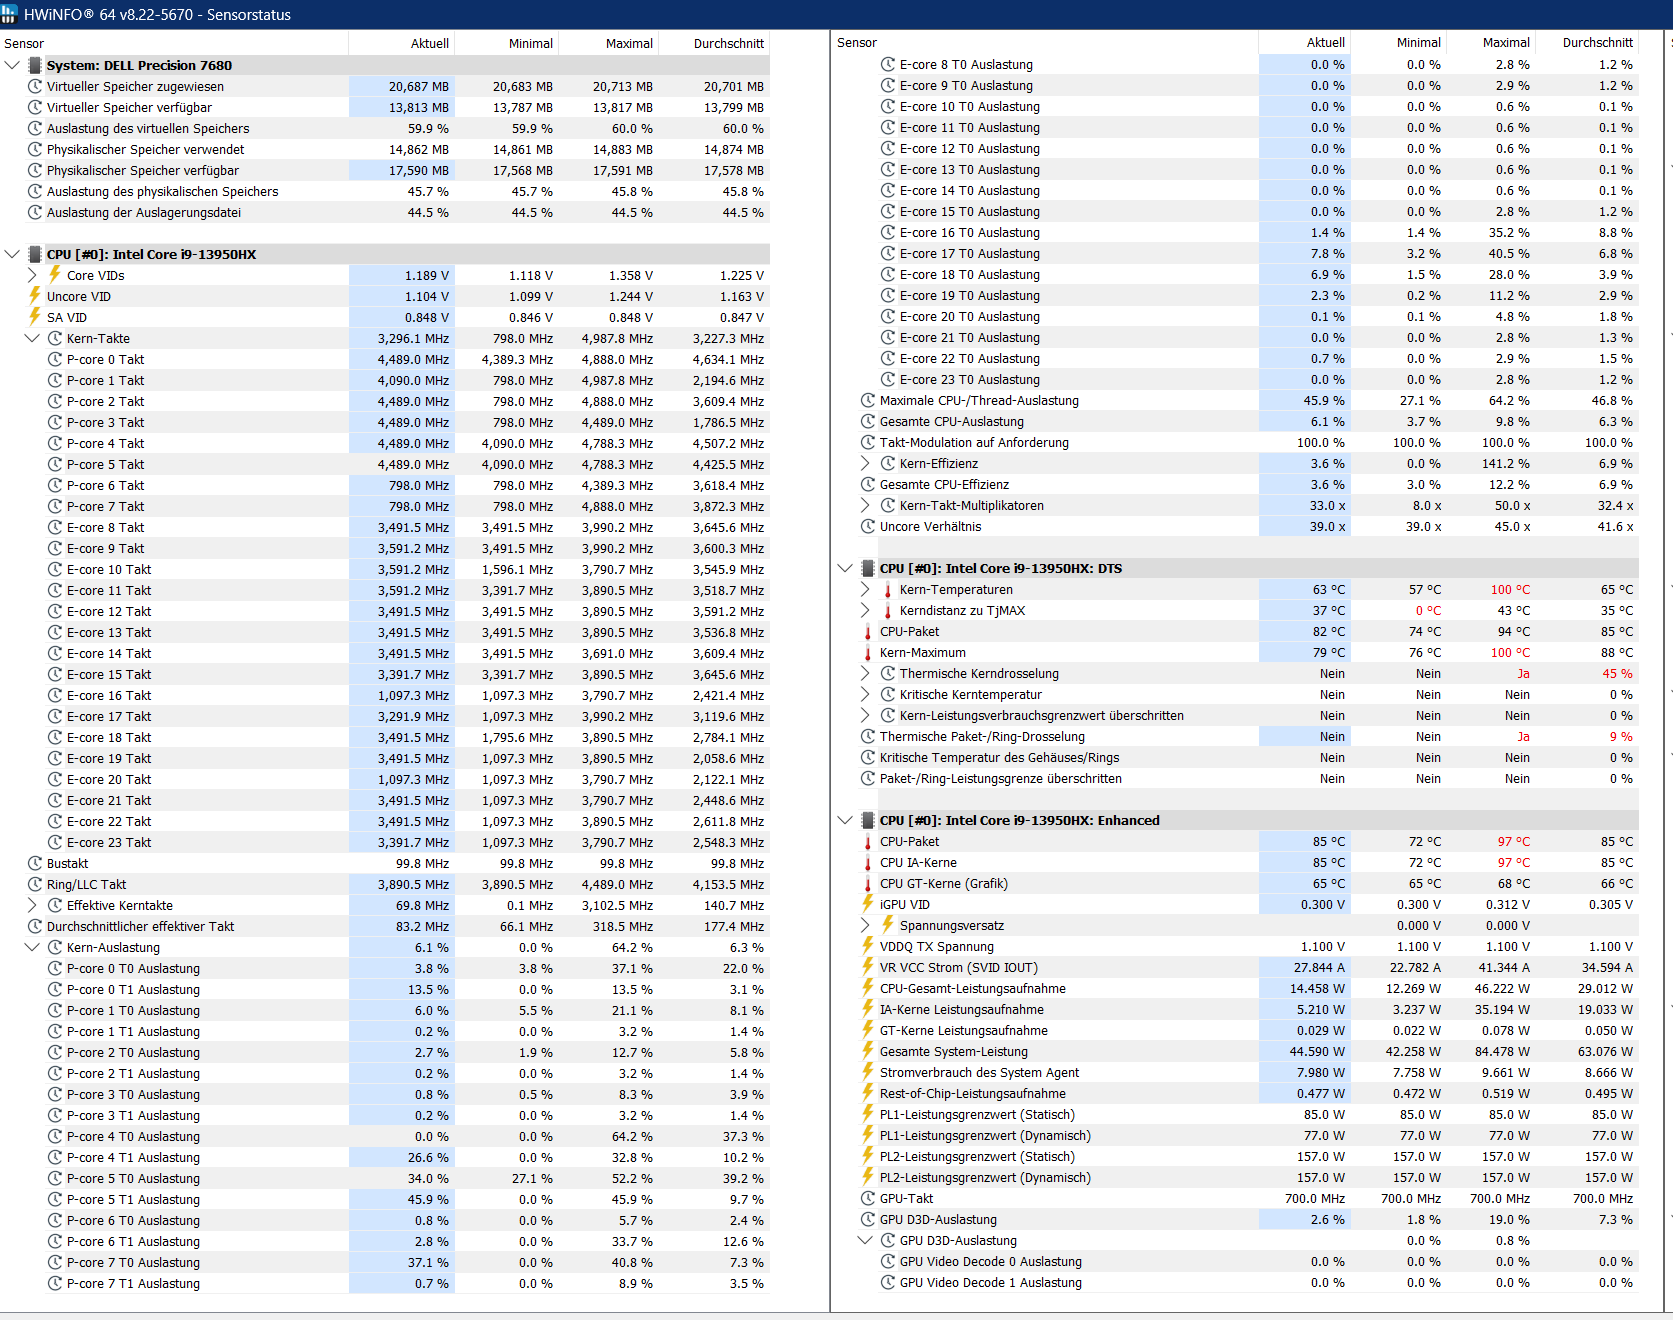Select icon beside Maximale CPU-/Thread-Auslastung
The width and height of the screenshot is (1673, 1320).
coord(868,400)
